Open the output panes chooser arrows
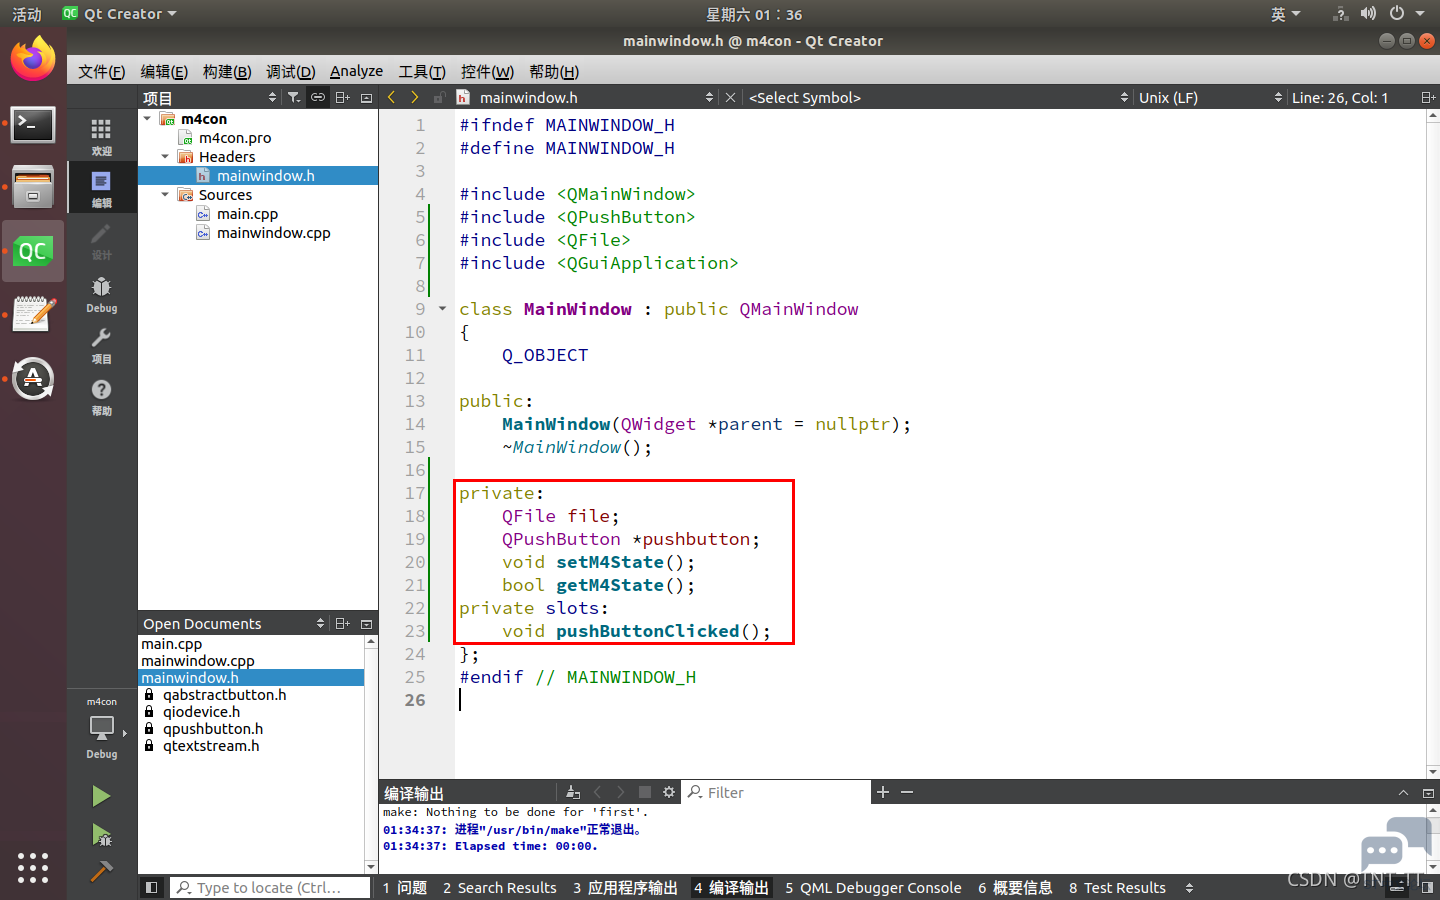1440x900 pixels. (1189, 888)
